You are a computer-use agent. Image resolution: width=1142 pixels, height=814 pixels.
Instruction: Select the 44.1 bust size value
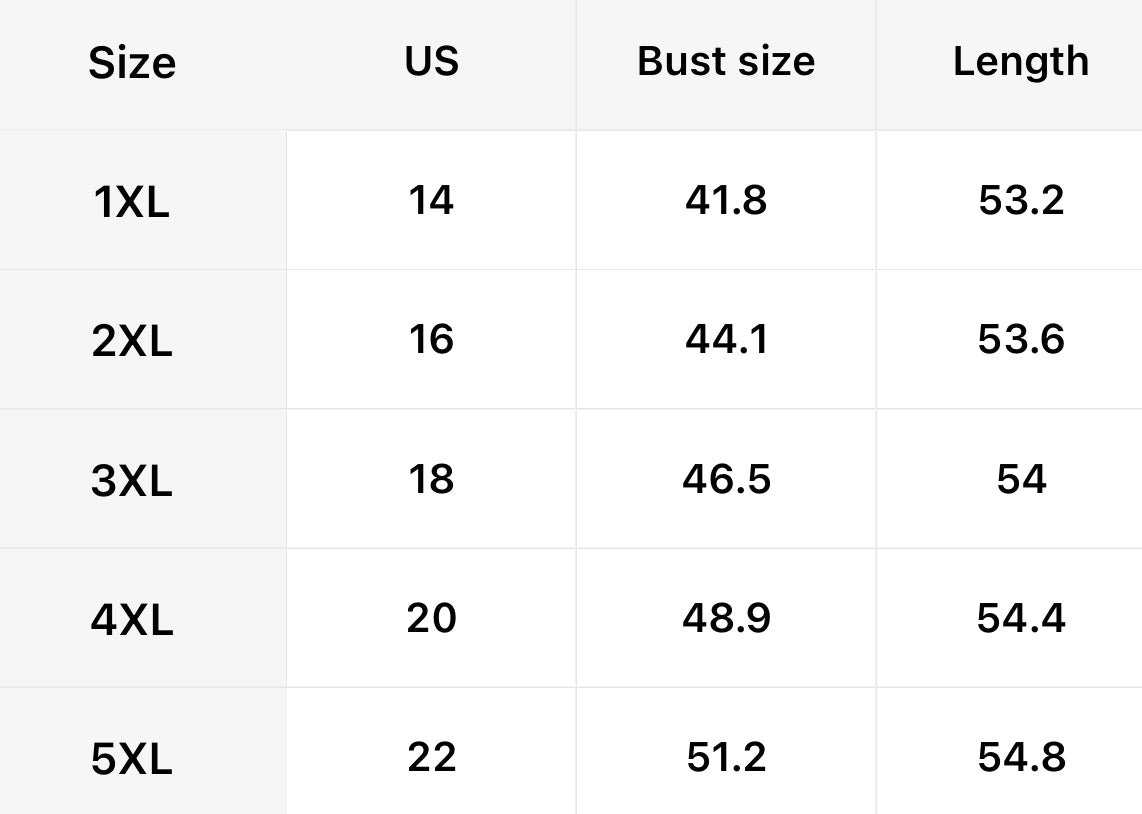pos(726,339)
